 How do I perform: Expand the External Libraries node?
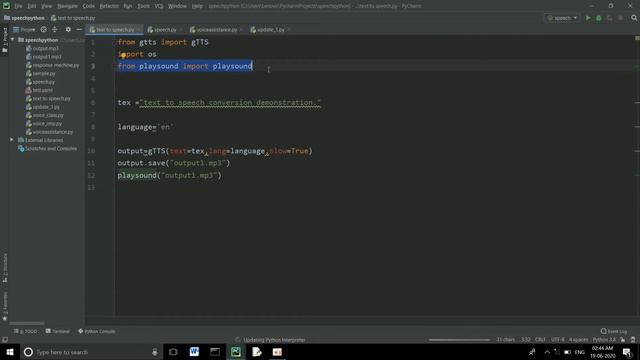point(12,140)
